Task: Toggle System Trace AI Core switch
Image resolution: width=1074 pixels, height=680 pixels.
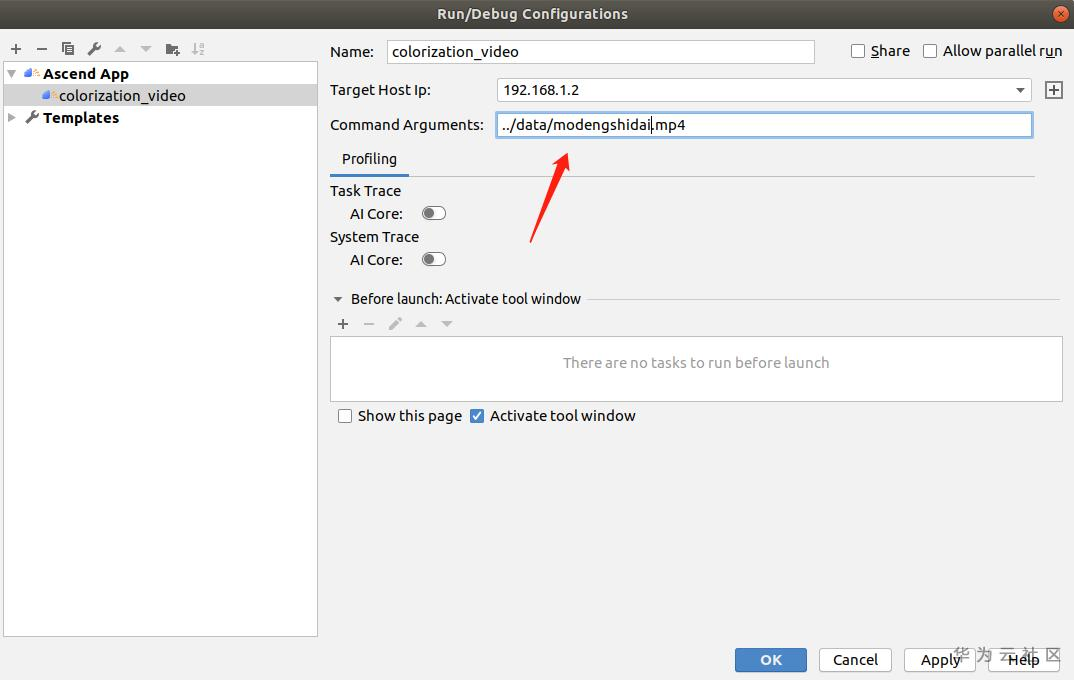Action: point(434,260)
